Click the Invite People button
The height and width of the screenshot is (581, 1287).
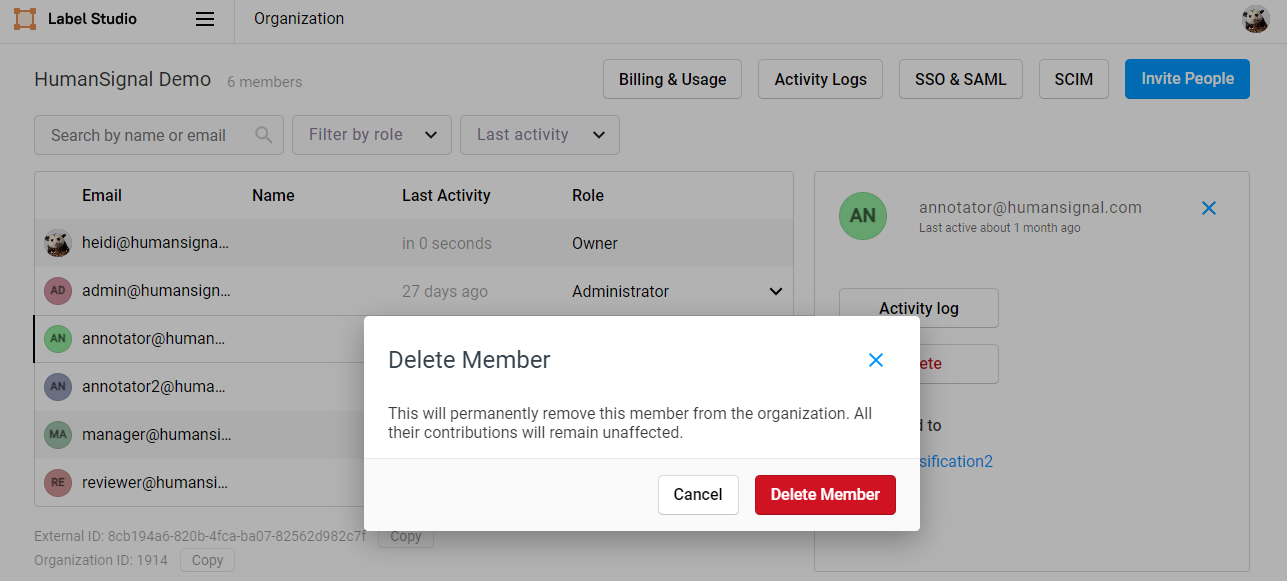(x=1187, y=78)
